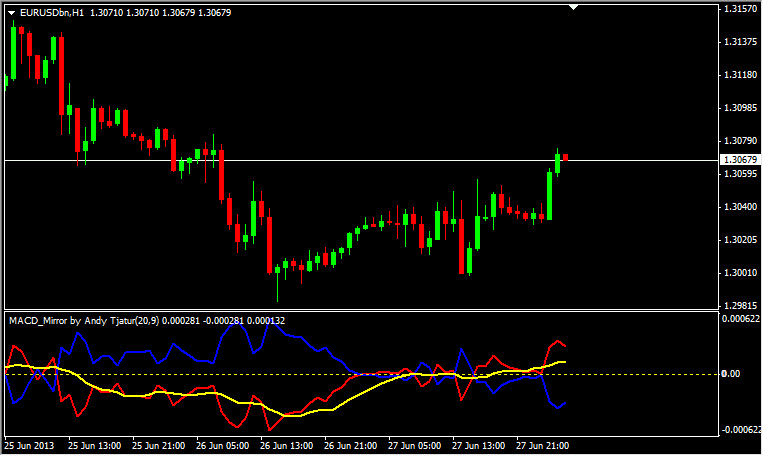This screenshot has height=456, width=763.
Task: Click the tall green candle before the last red candle
Action: [549, 196]
